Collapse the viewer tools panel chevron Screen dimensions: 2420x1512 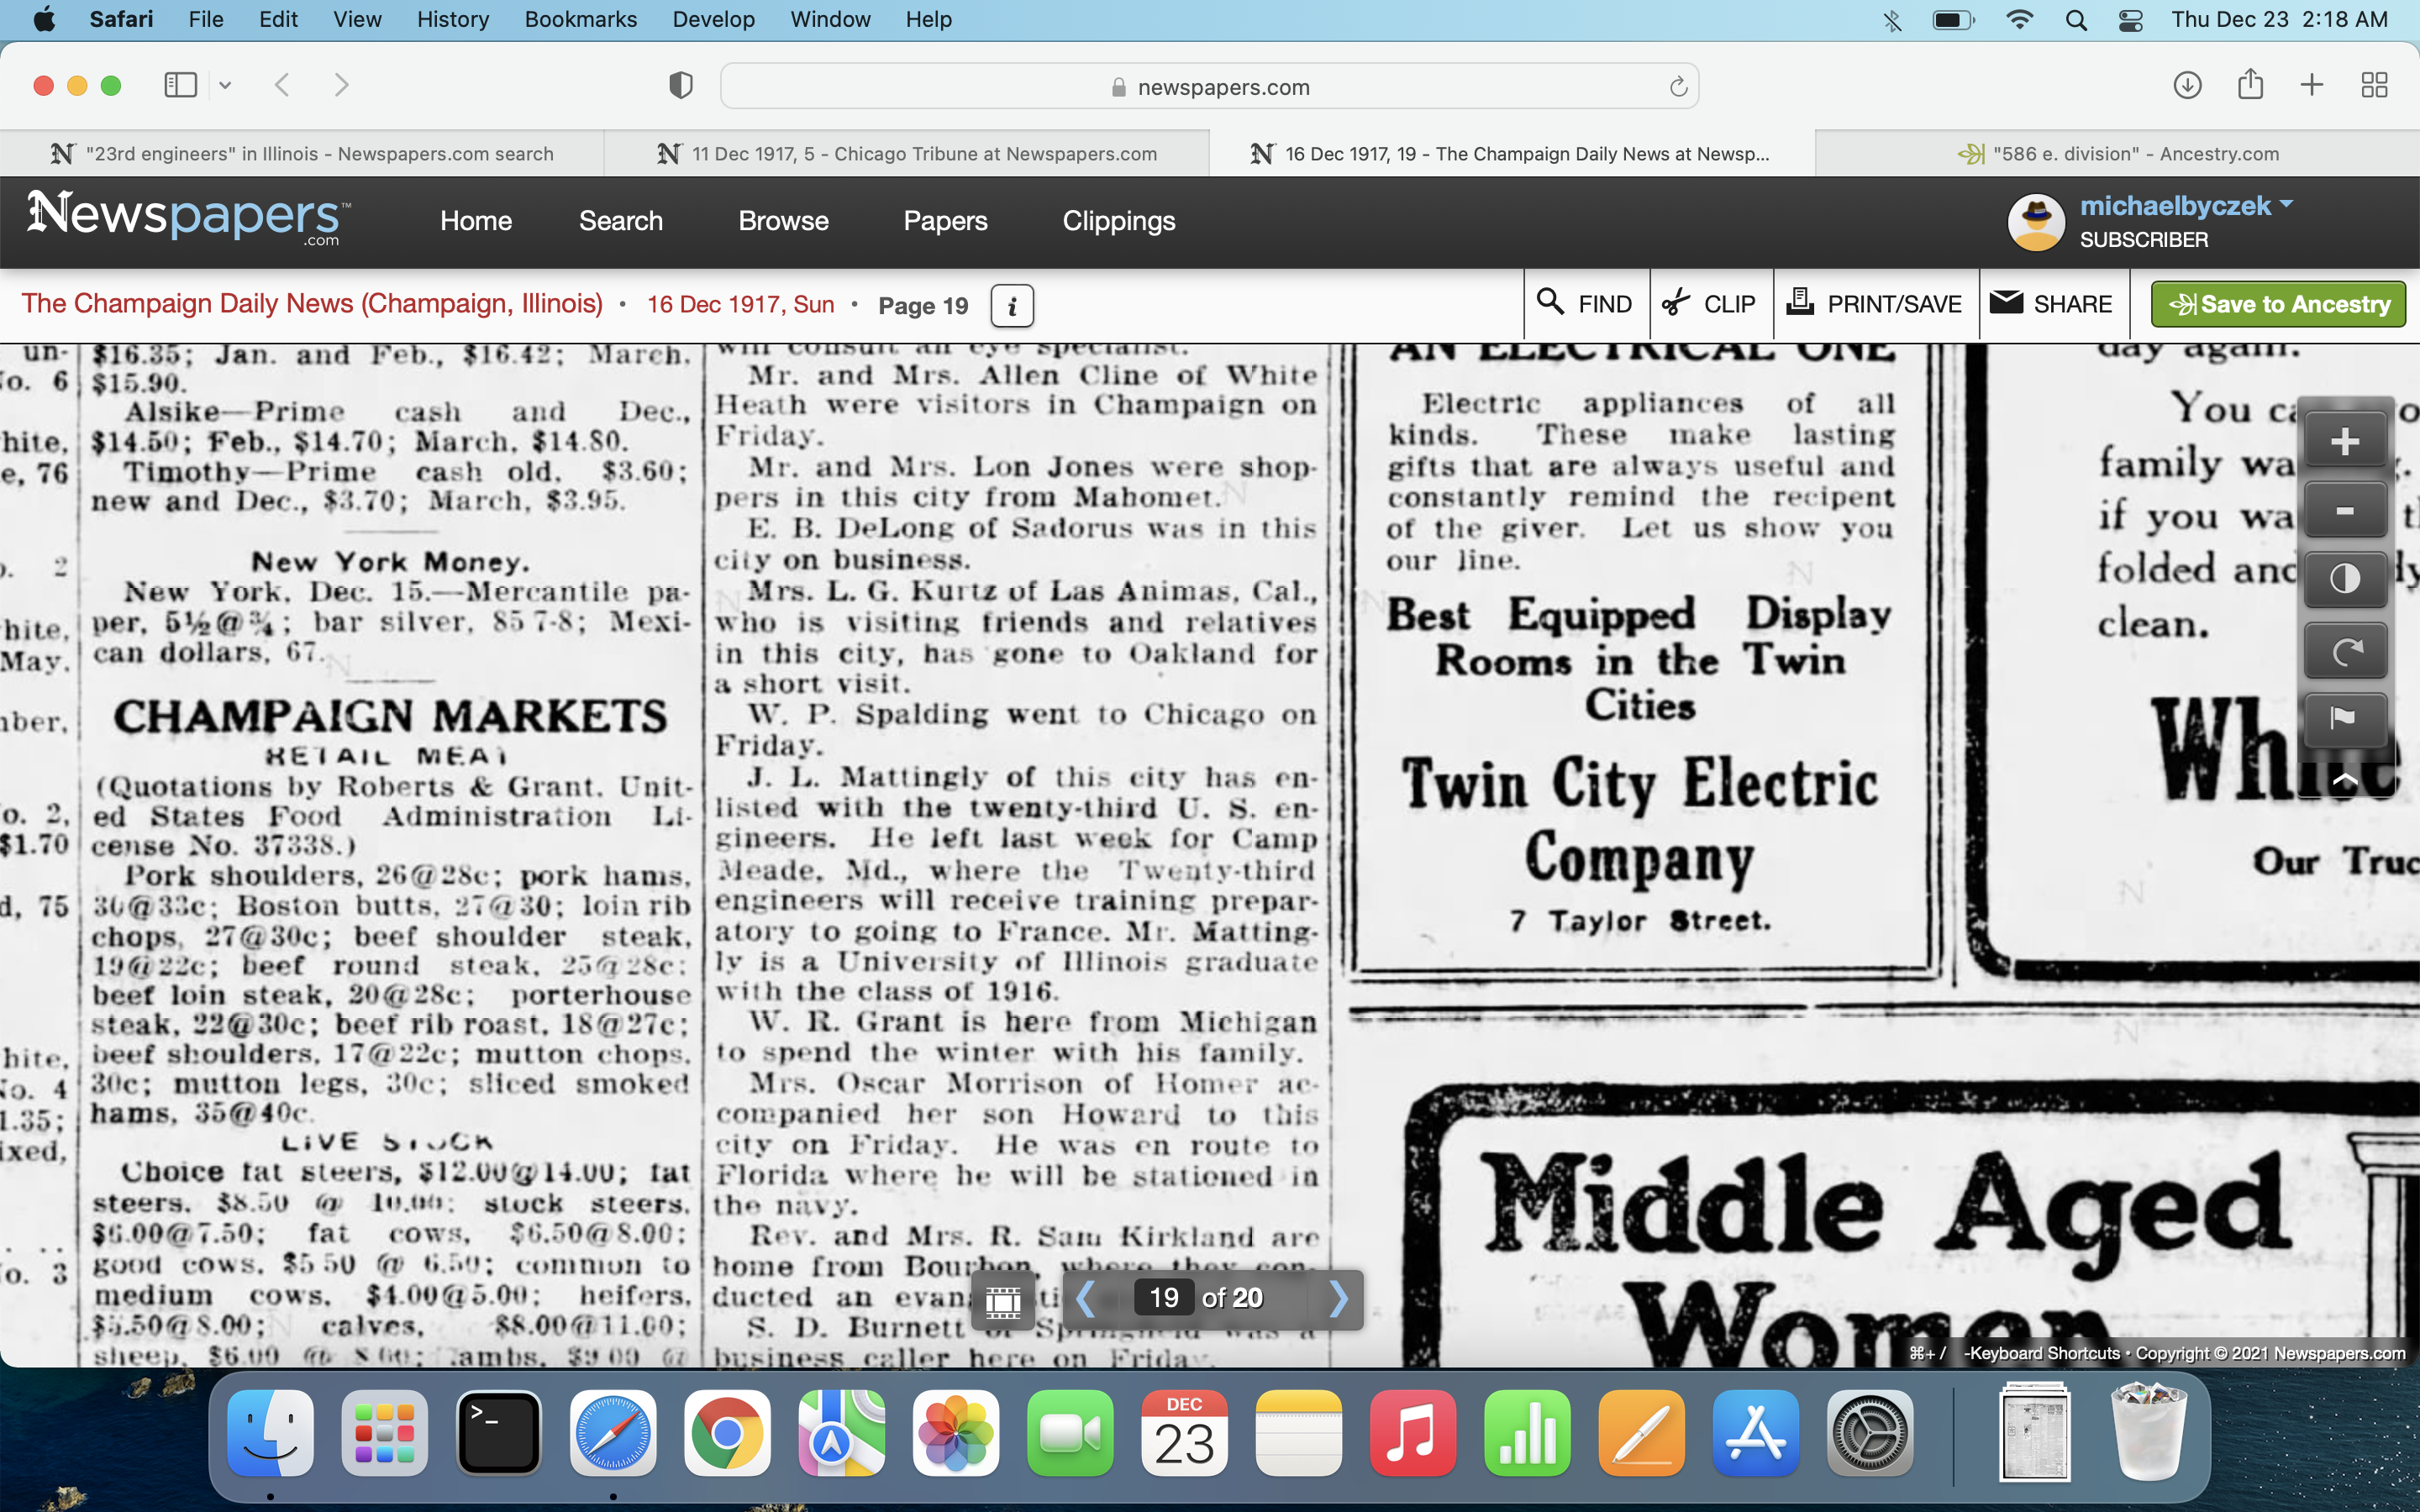pos(2344,779)
